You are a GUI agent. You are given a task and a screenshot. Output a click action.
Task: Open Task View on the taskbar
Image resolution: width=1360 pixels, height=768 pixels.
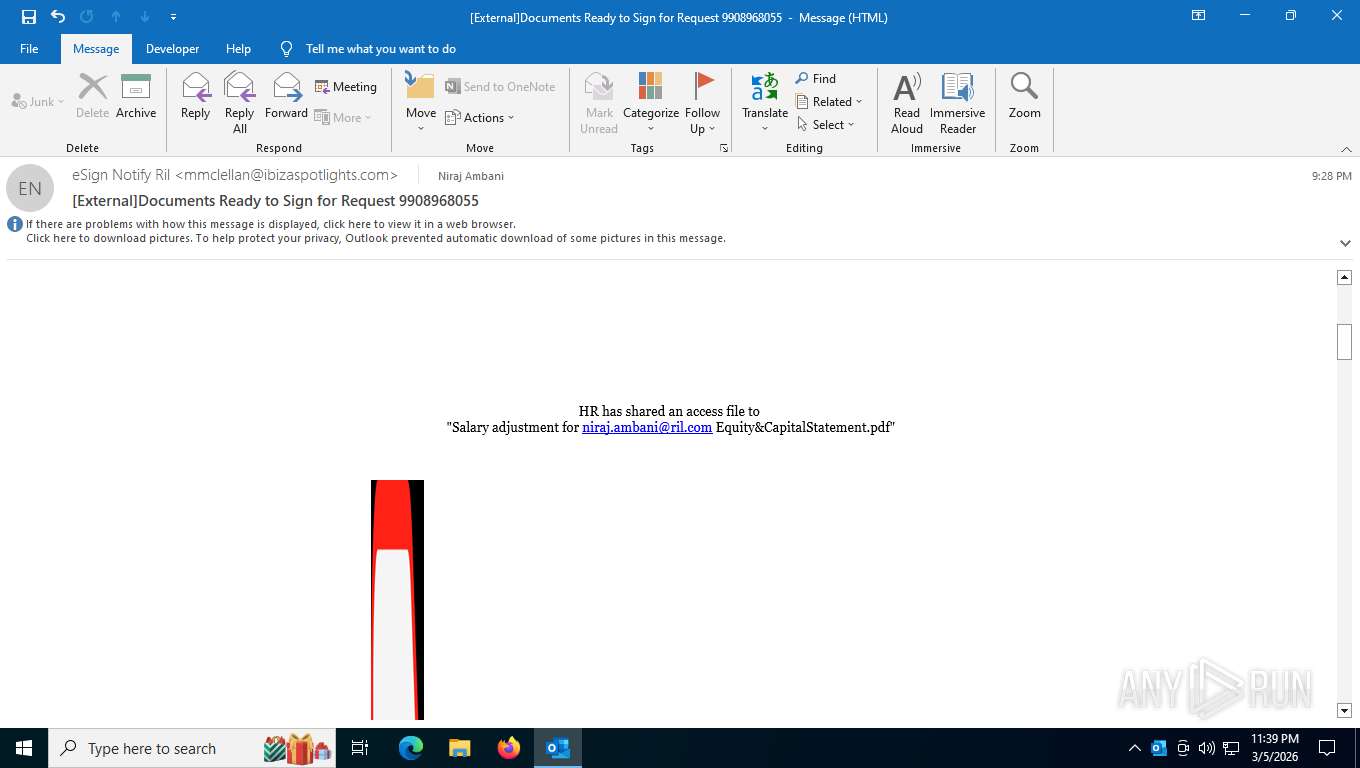pos(360,748)
